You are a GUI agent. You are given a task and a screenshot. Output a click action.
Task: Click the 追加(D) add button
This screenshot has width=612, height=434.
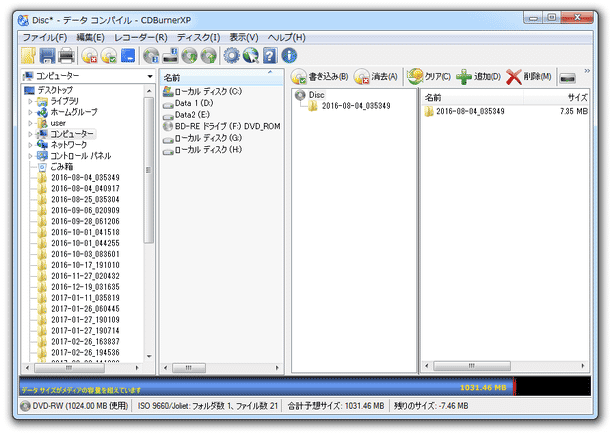(x=479, y=76)
